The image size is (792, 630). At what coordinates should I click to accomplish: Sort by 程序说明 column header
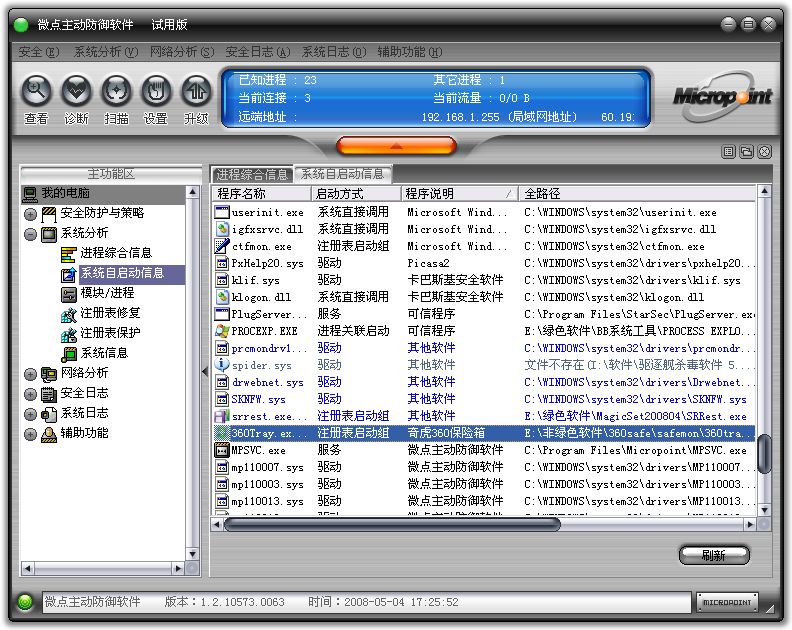[x=460, y=193]
